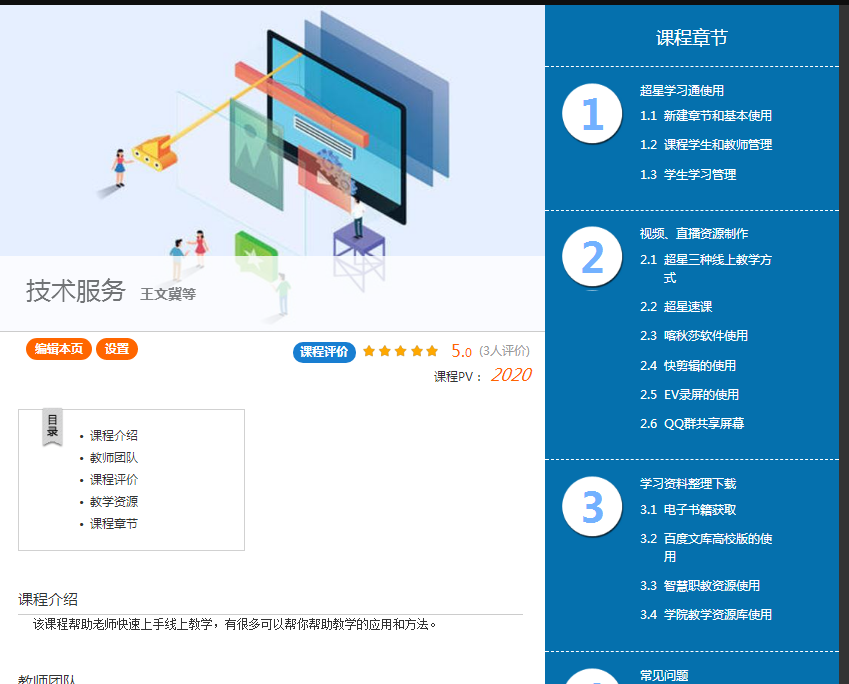This screenshot has width=849, height=684.
Task: Open chapter 学习资料整理下载
Action: 688,484
